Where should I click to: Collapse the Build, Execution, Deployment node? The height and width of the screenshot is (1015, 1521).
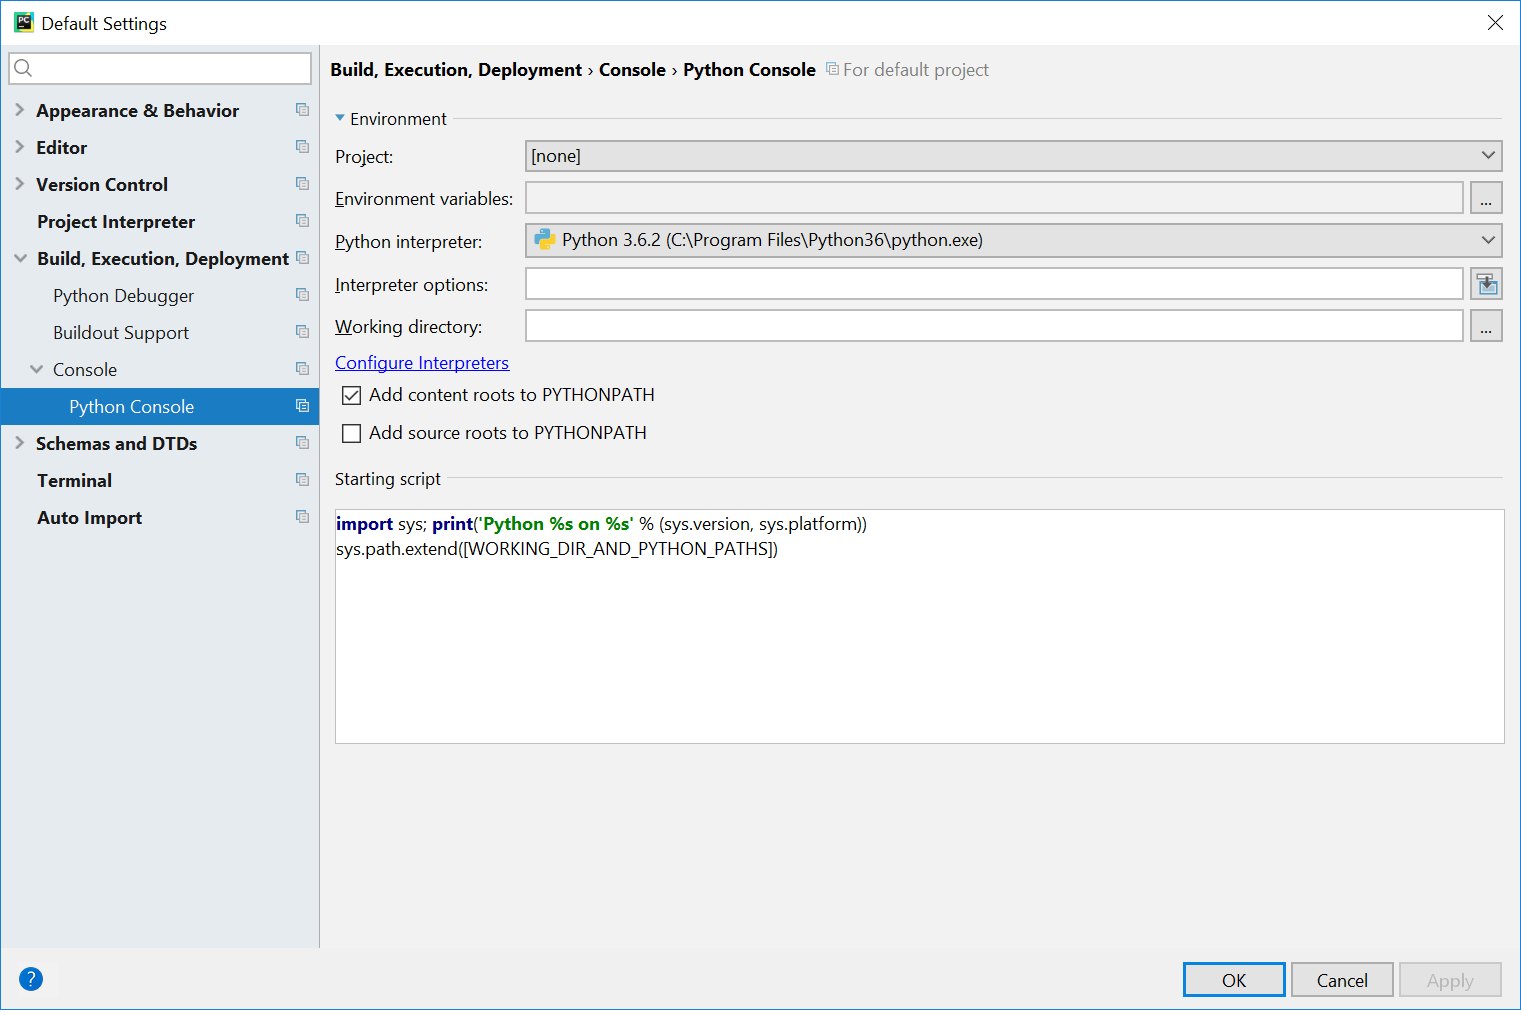click(20, 258)
